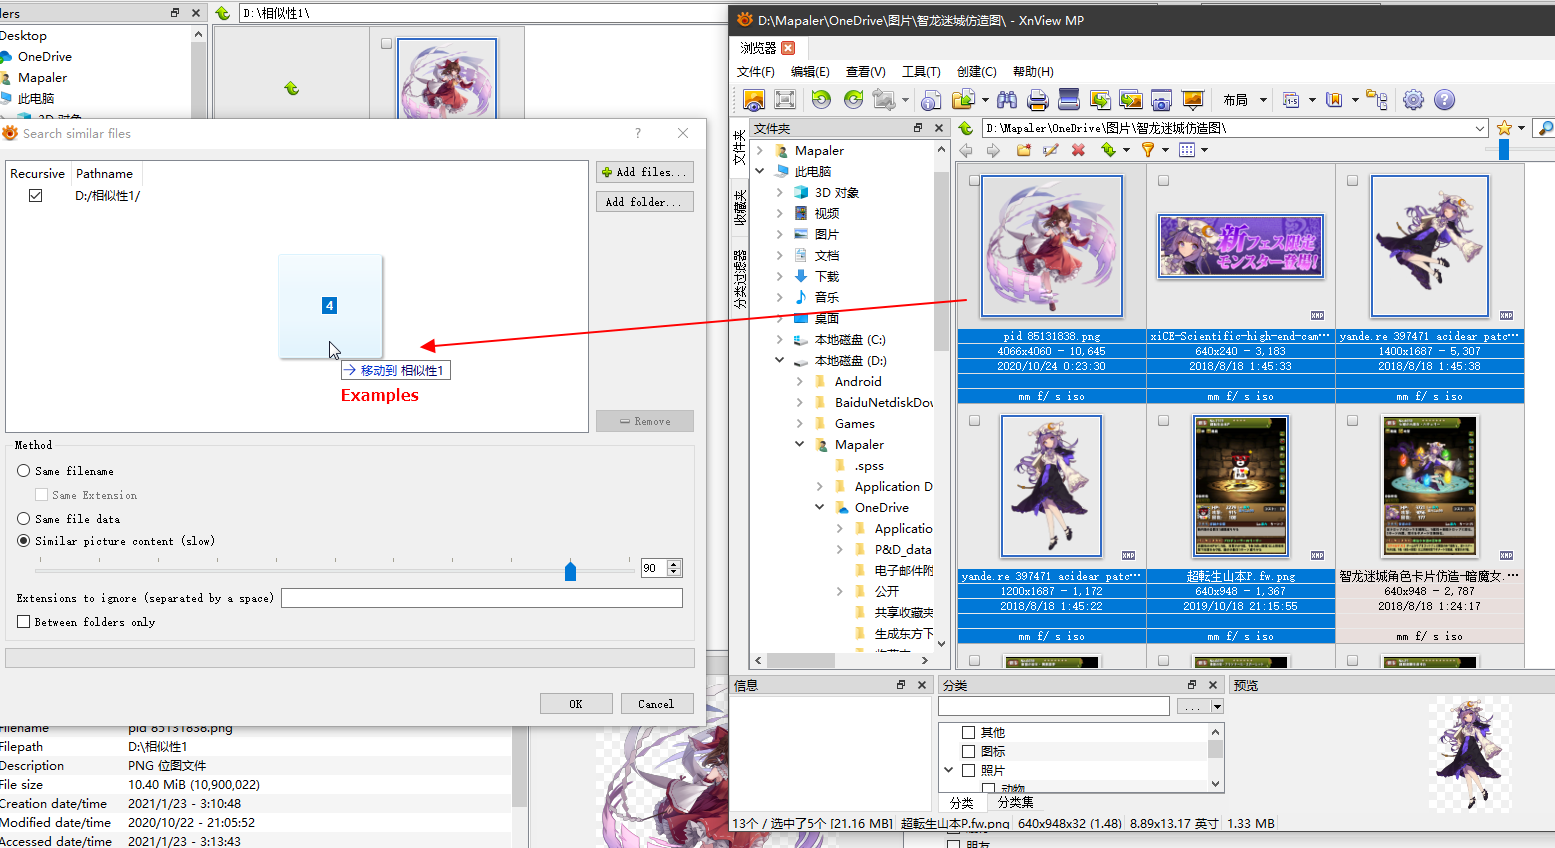Open the 编辑(E) menu
The height and width of the screenshot is (848, 1555).
(810, 72)
